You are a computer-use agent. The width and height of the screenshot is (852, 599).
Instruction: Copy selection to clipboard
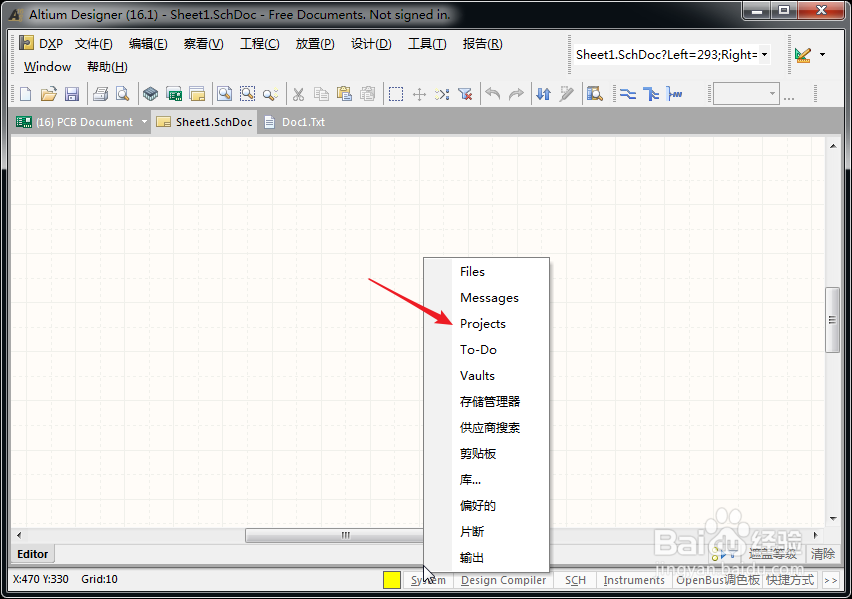point(321,94)
